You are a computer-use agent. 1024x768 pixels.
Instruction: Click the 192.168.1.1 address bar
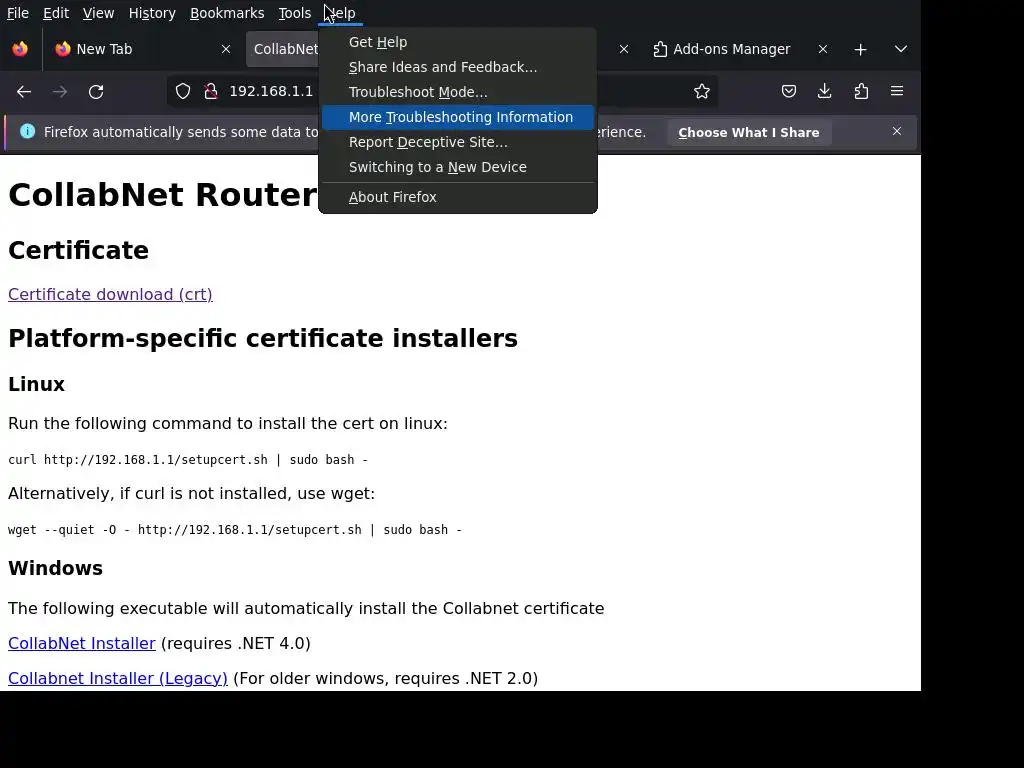(x=271, y=91)
